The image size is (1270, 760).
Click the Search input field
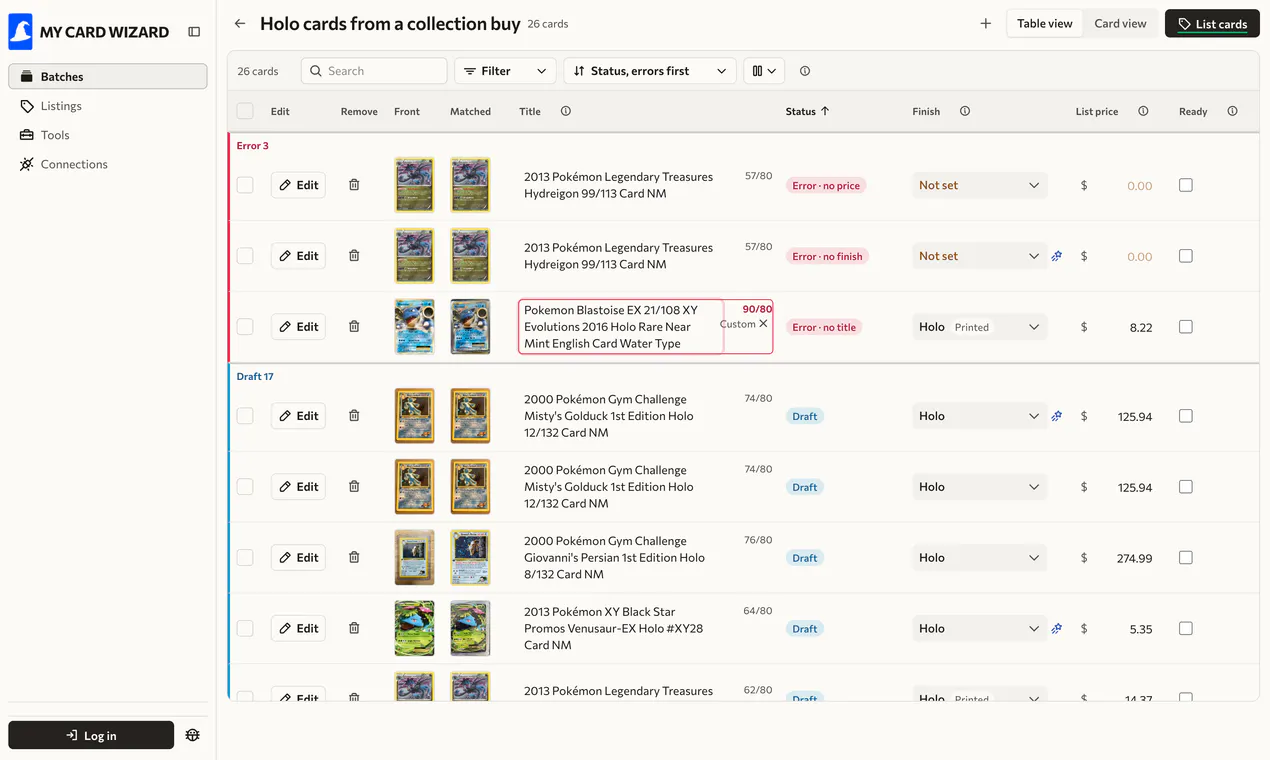[374, 71]
